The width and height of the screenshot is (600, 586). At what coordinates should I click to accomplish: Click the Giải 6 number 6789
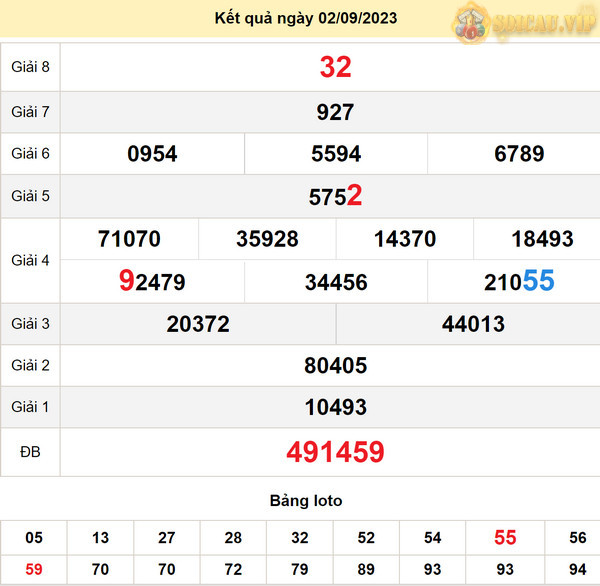[x=519, y=154]
